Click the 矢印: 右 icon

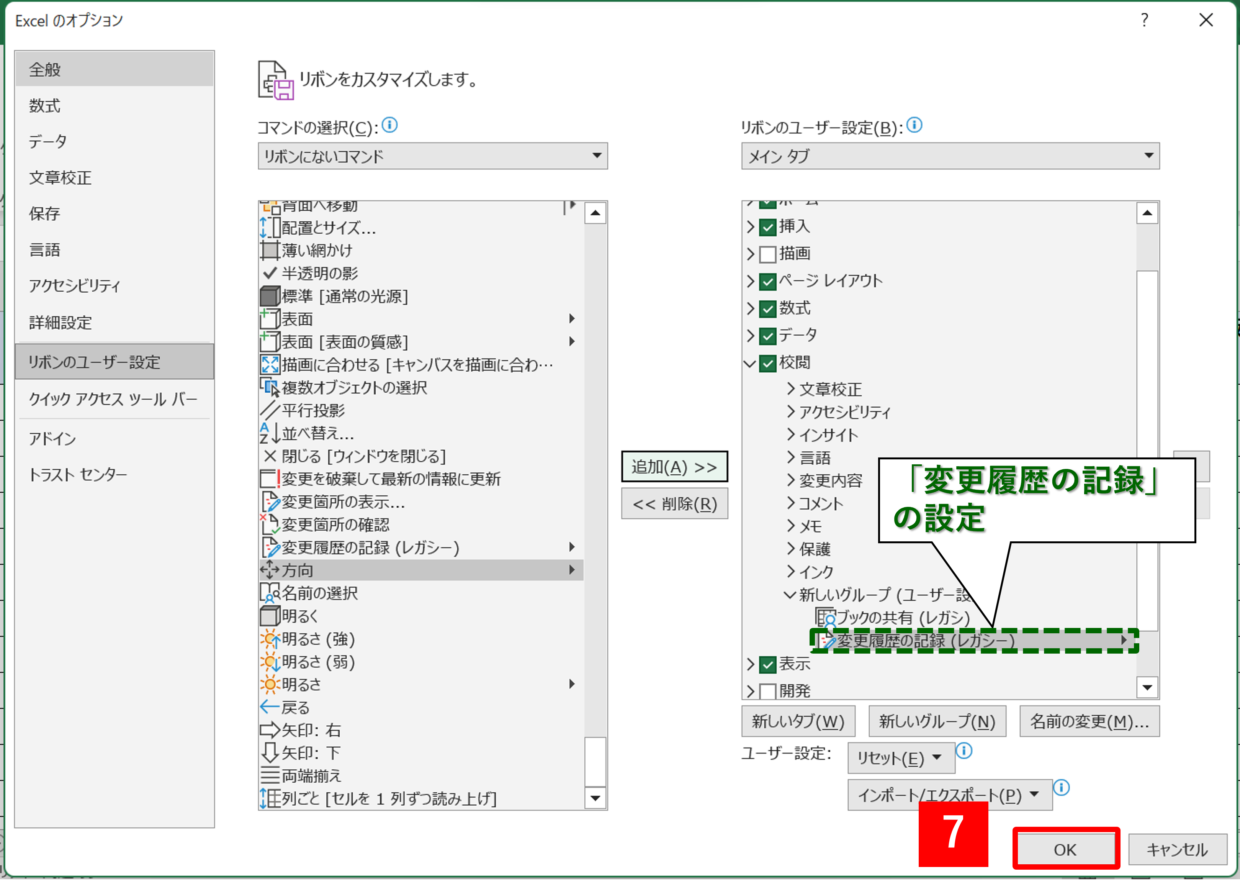tap(270, 730)
